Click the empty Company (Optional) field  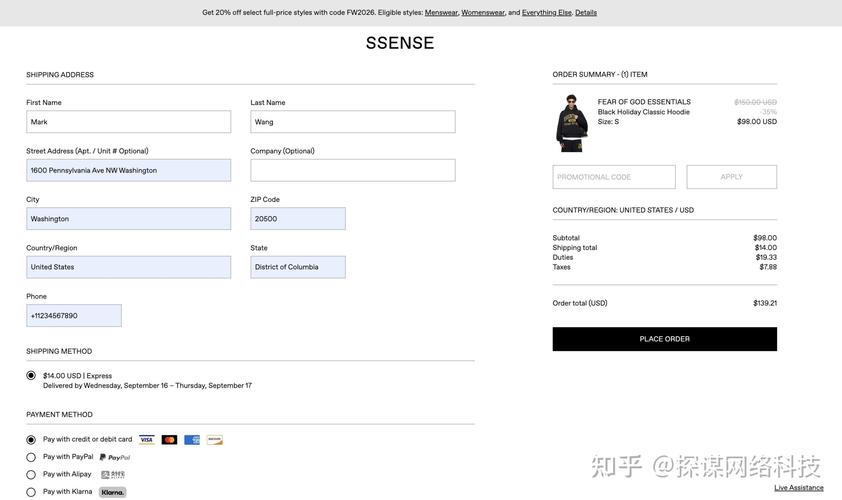coord(353,170)
